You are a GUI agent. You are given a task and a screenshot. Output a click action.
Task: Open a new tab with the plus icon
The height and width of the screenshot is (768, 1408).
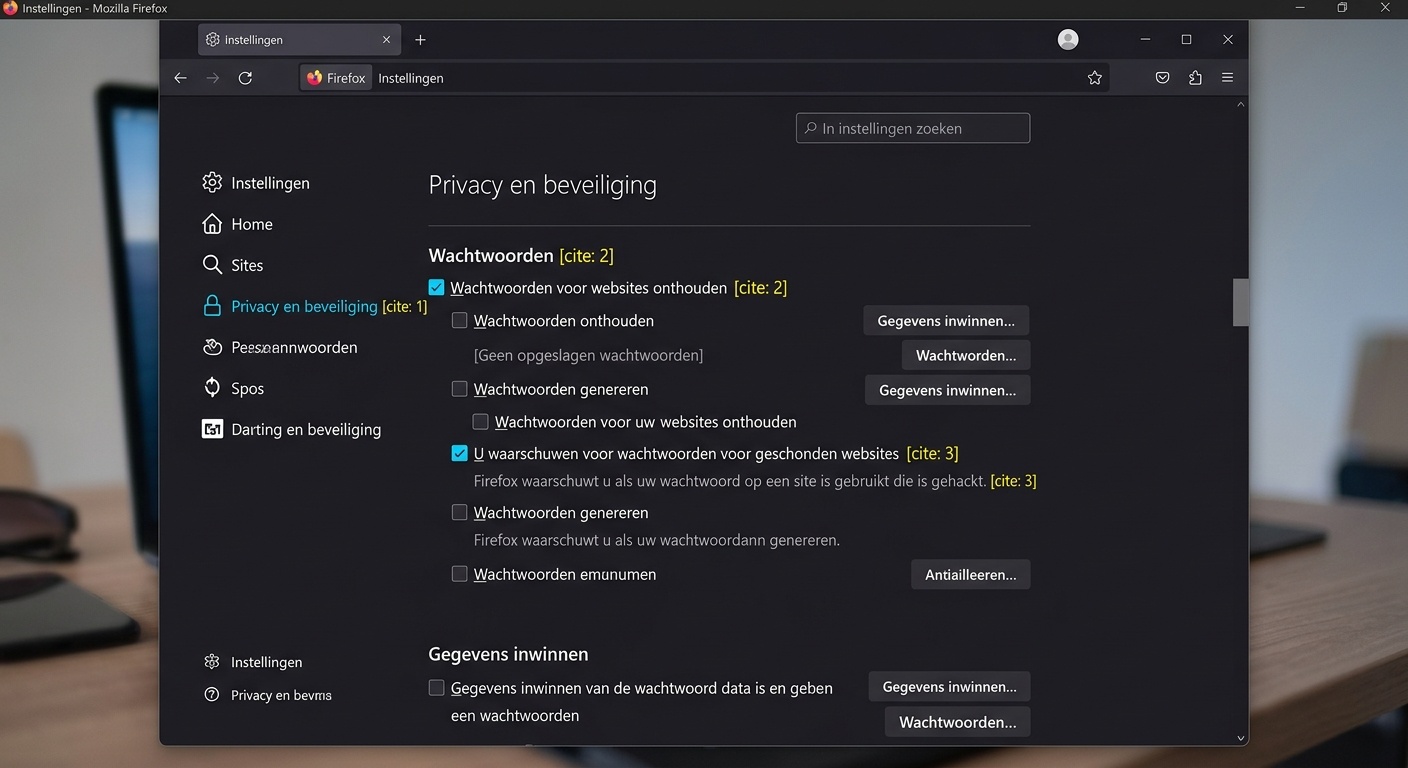click(420, 40)
